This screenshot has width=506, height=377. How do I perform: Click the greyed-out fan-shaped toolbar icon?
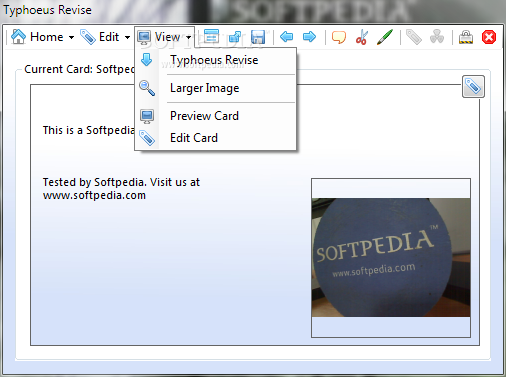coord(437,37)
